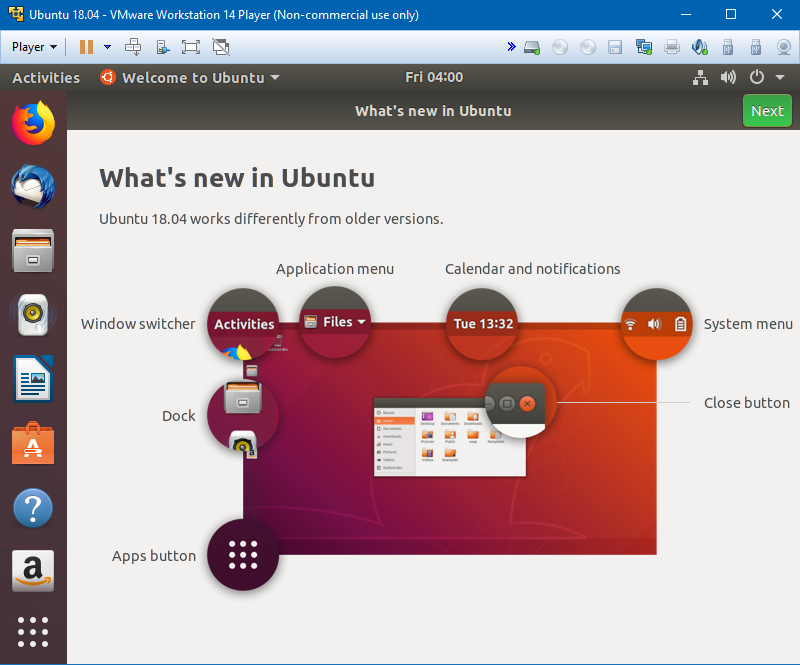Expand the double-chevron in the VMware toolbar

511,47
